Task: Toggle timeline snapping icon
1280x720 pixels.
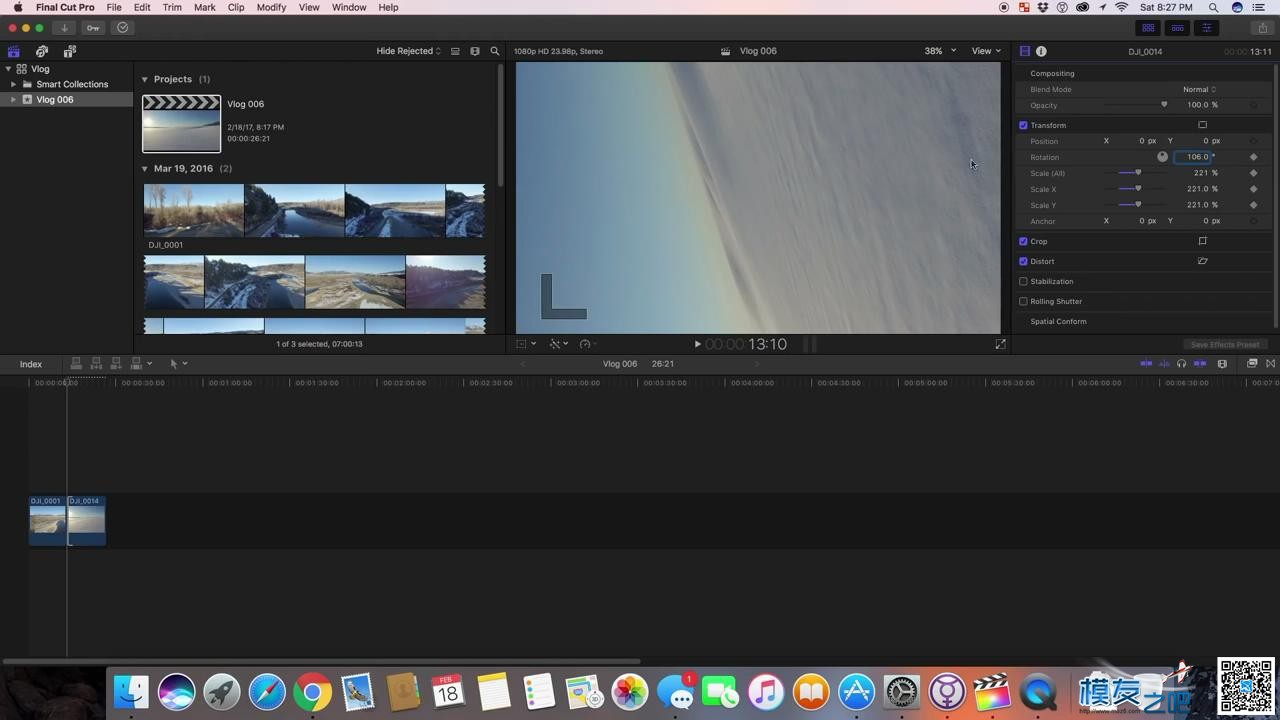Action: pos(1200,364)
